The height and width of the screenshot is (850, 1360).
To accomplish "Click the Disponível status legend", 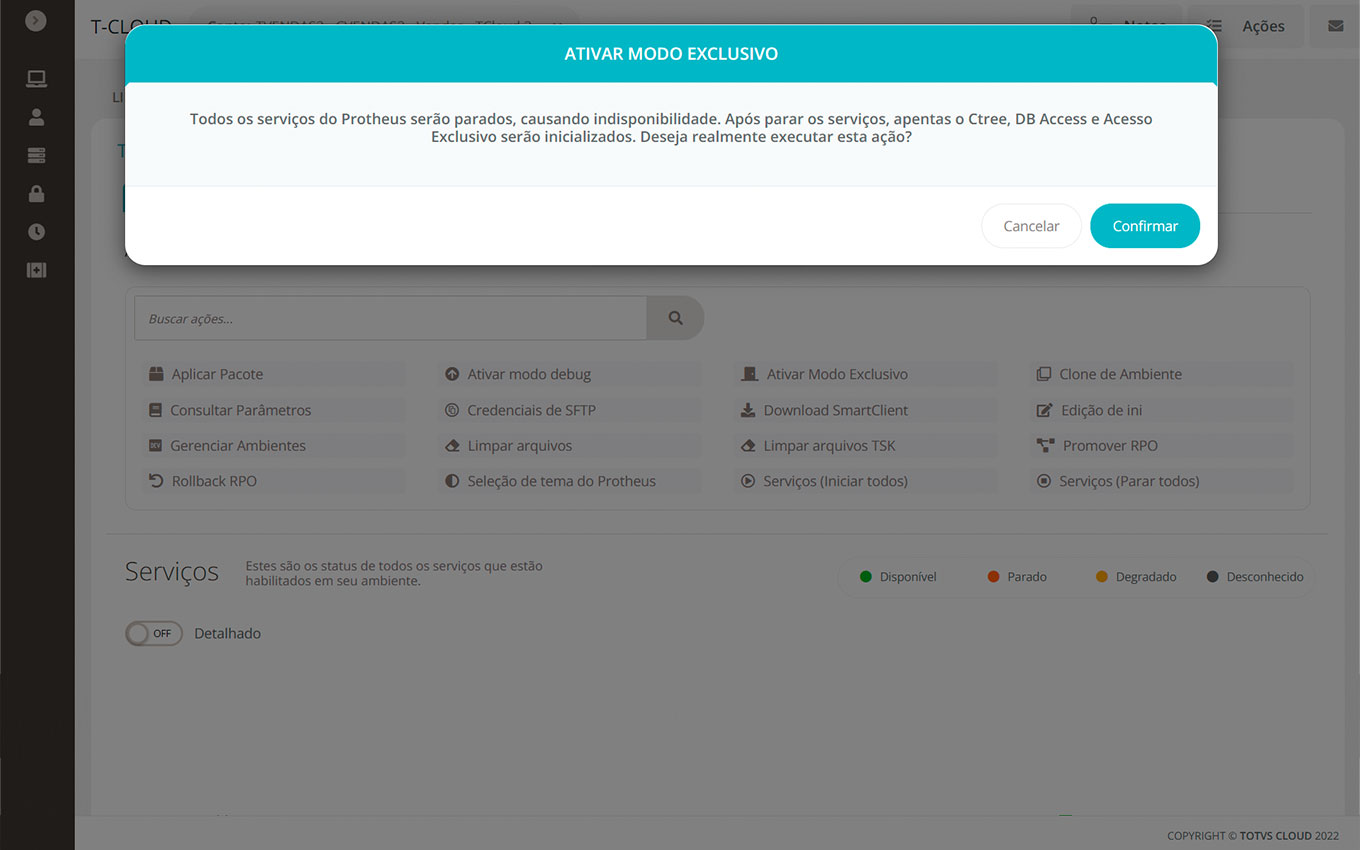I will click(898, 577).
